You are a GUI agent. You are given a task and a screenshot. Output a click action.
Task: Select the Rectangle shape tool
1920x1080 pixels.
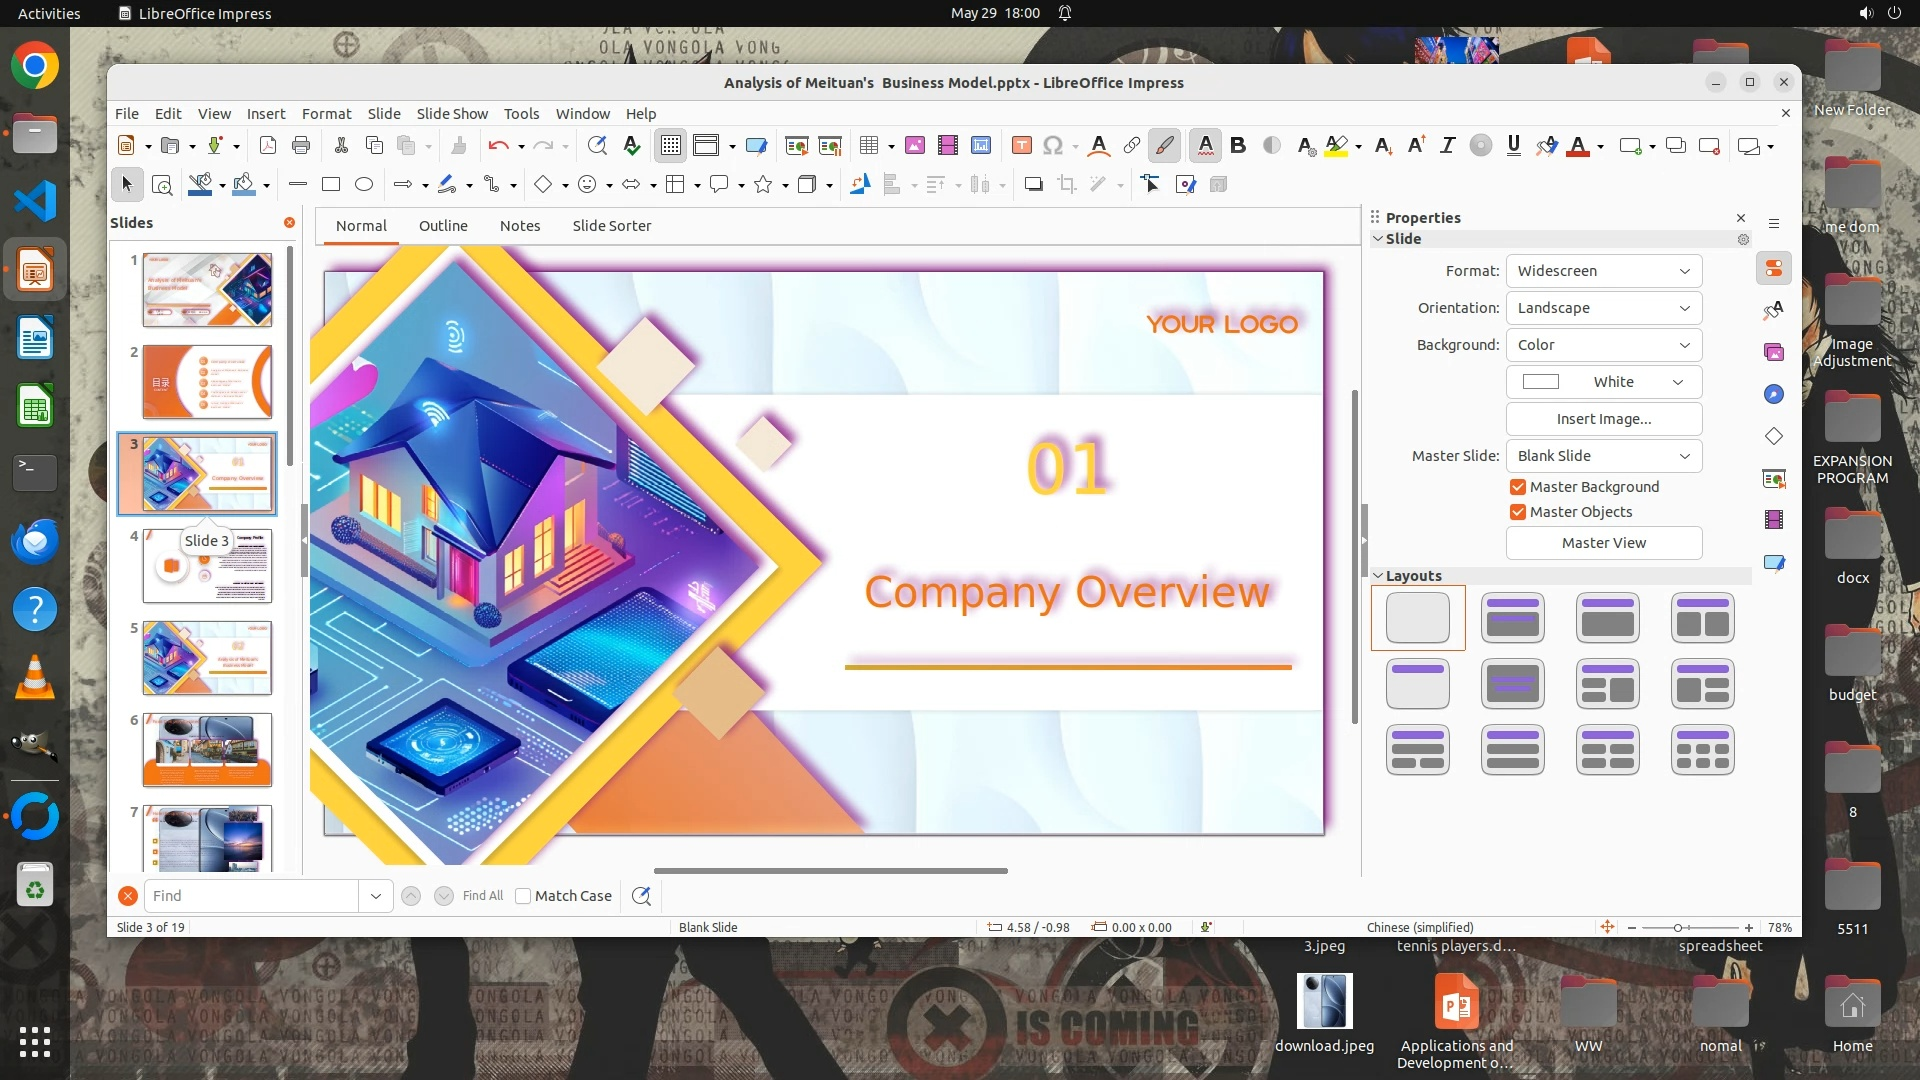pyautogui.click(x=331, y=184)
